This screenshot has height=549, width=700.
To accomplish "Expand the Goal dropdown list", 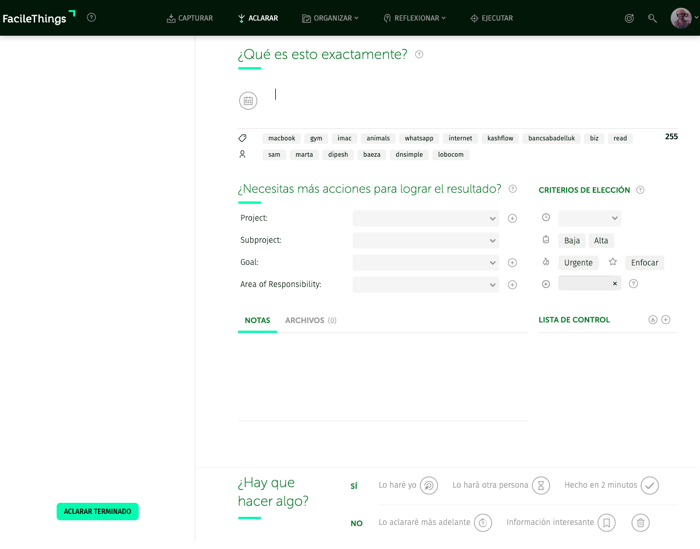I will tap(425, 263).
